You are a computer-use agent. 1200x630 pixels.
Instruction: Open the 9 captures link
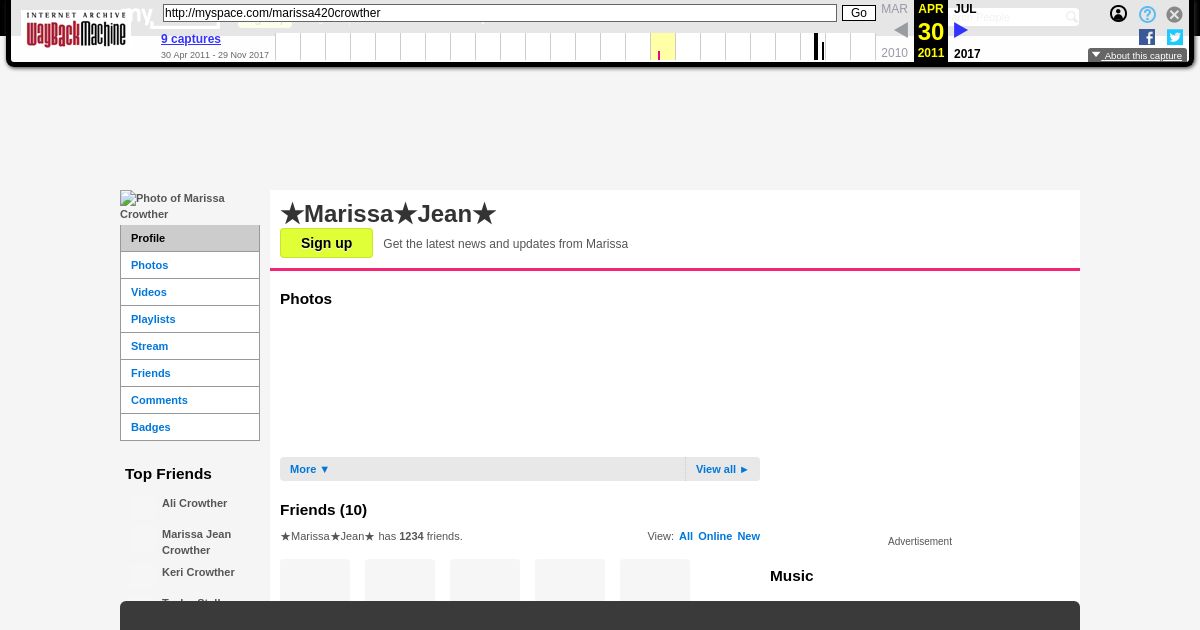tap(191, 39)
